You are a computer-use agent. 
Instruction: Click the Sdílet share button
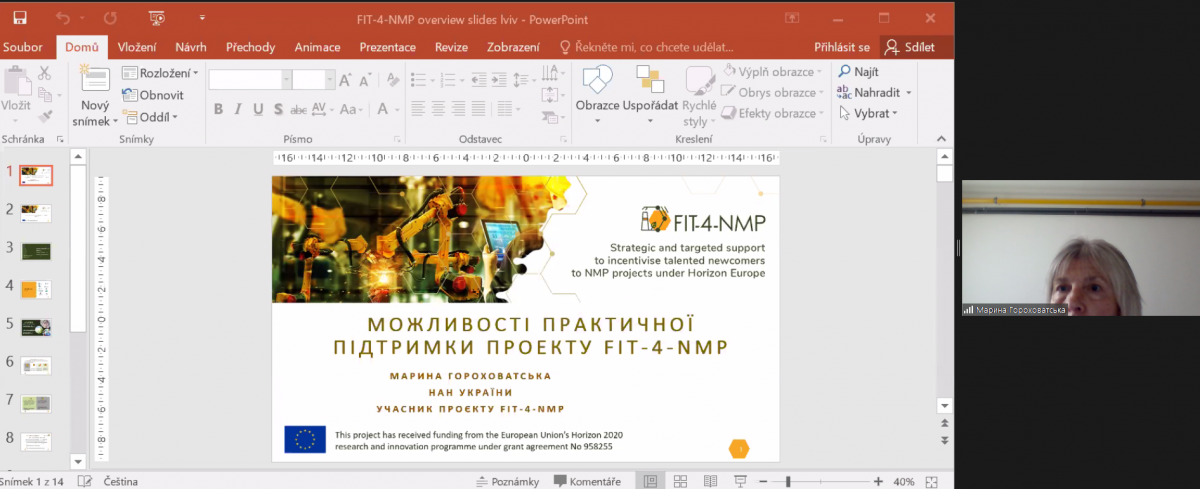tap(917, 47)
